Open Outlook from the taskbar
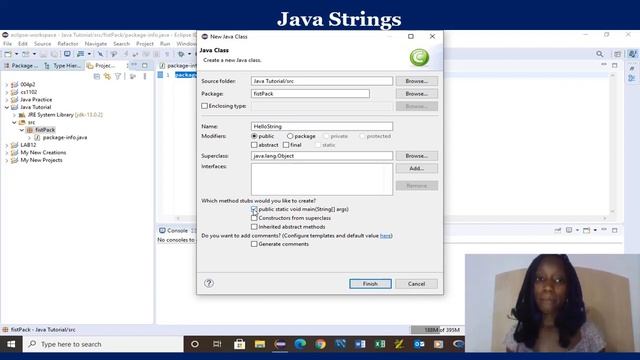 click(x=419, y=344)
